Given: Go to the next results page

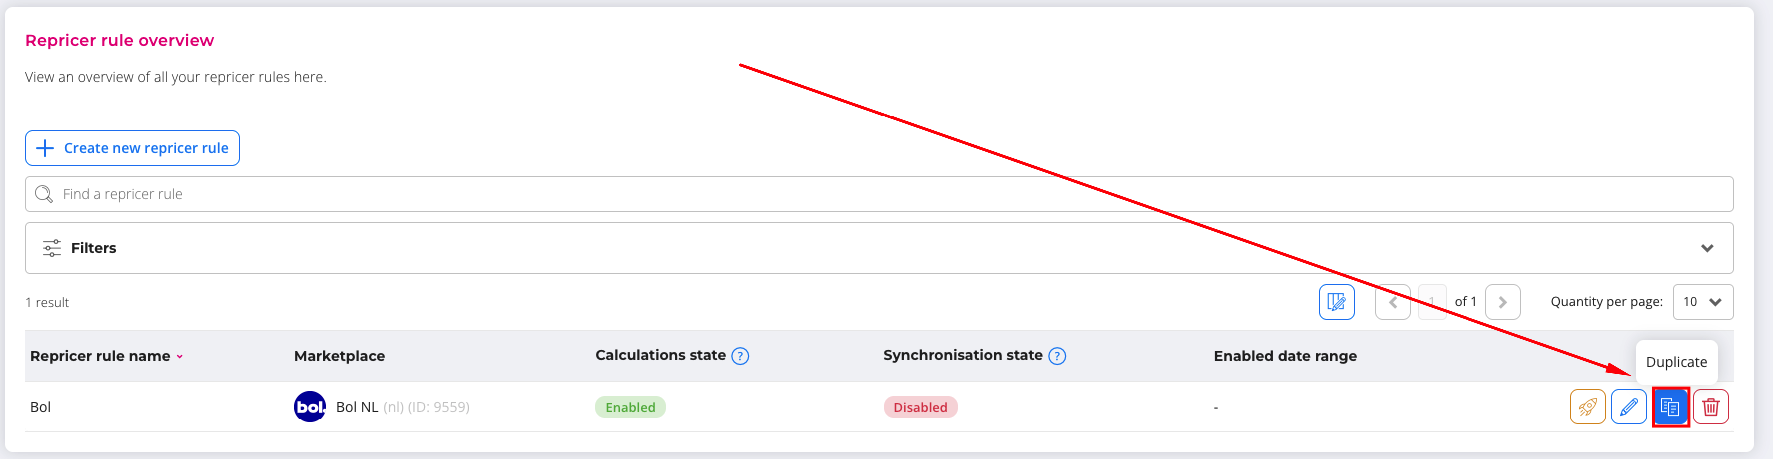Looking at the screenshot, I should click(x=1502, y=302).
